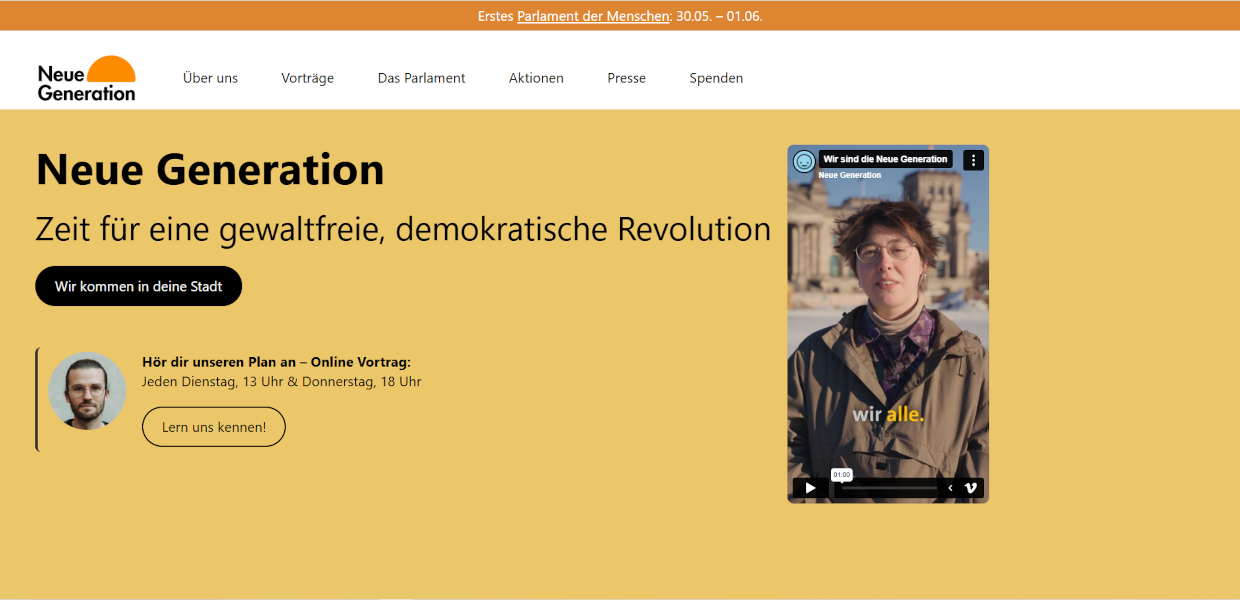The image size is (1240, 600).
Task: Select Aktionen in the navigation
Action: coord(536,78)
